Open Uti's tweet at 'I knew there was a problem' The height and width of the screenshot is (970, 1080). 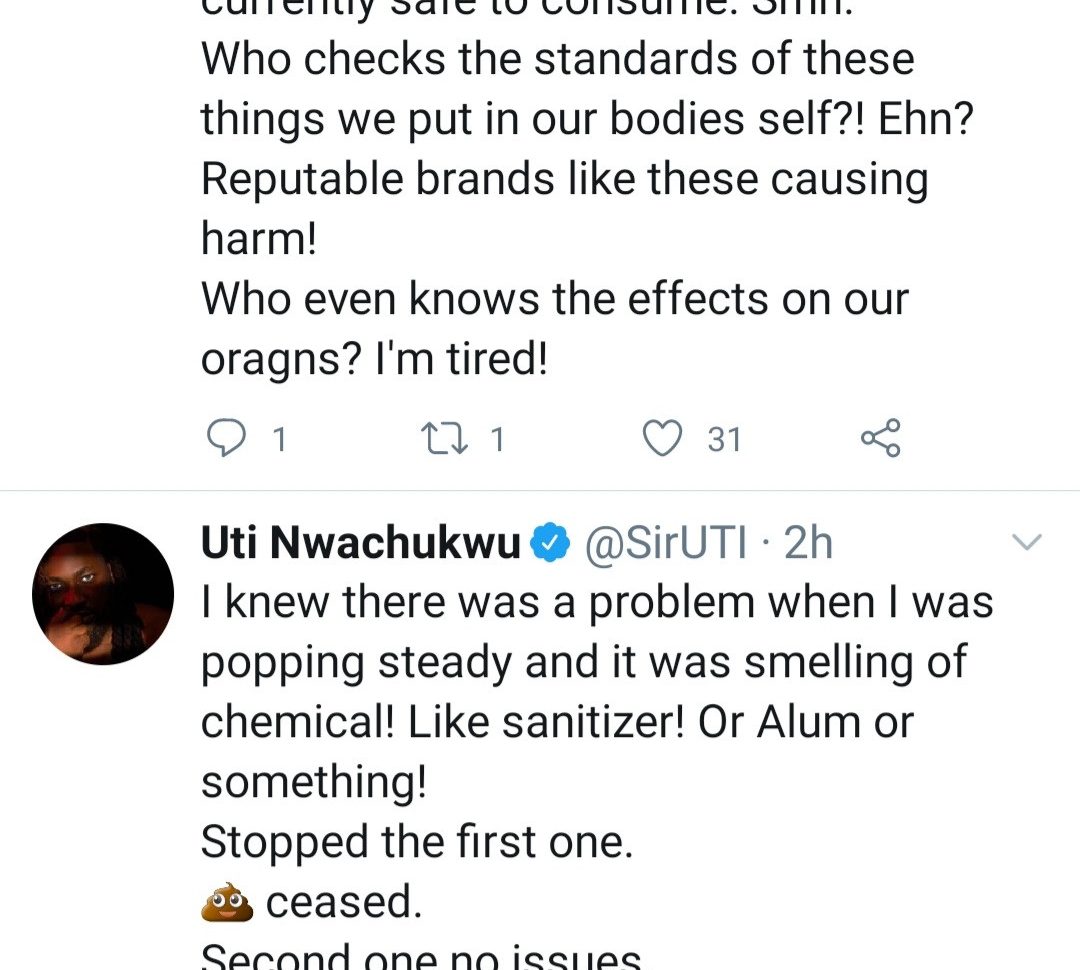click(x=597, y=603)
